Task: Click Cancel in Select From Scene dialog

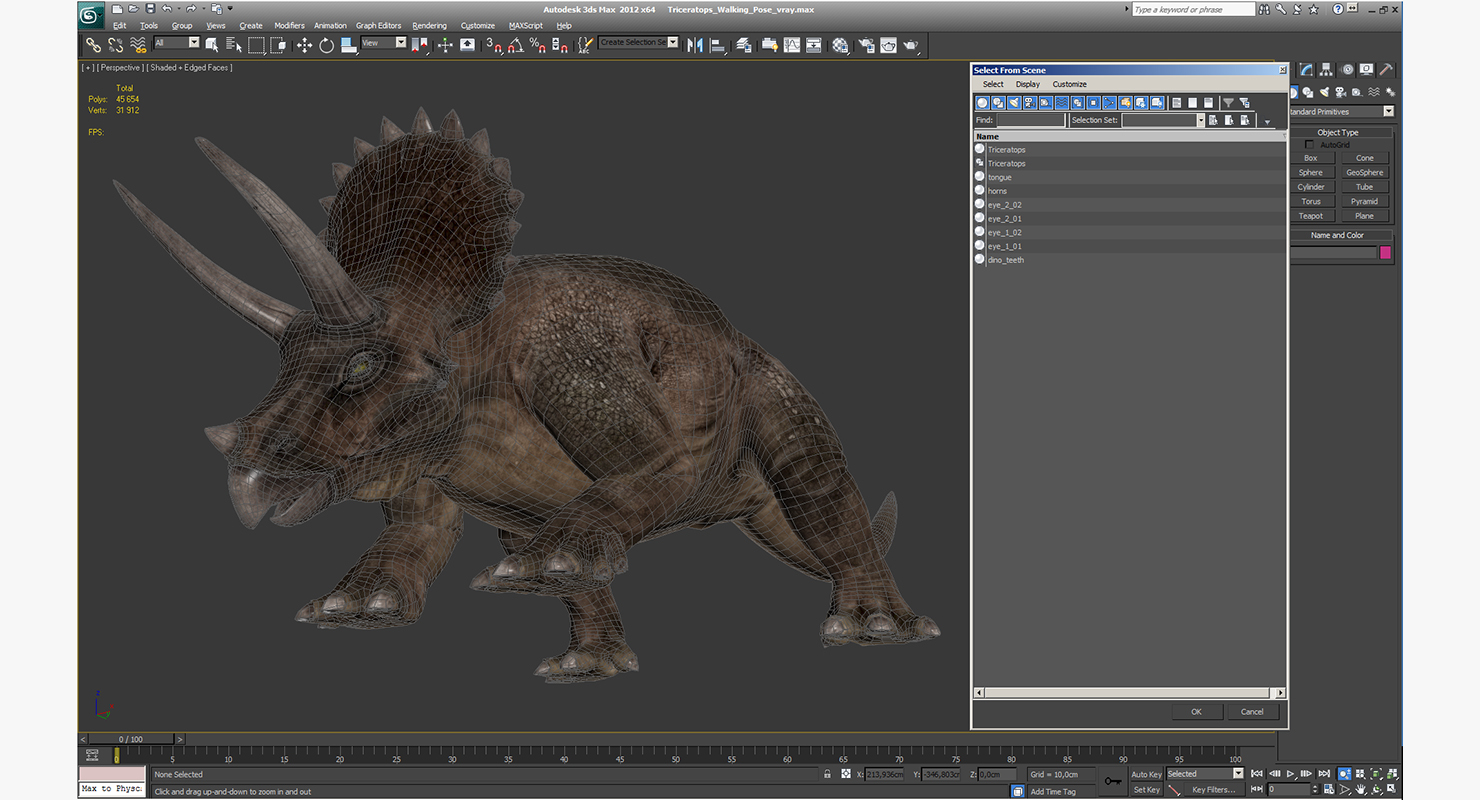Action: (x=1252, y=712)
